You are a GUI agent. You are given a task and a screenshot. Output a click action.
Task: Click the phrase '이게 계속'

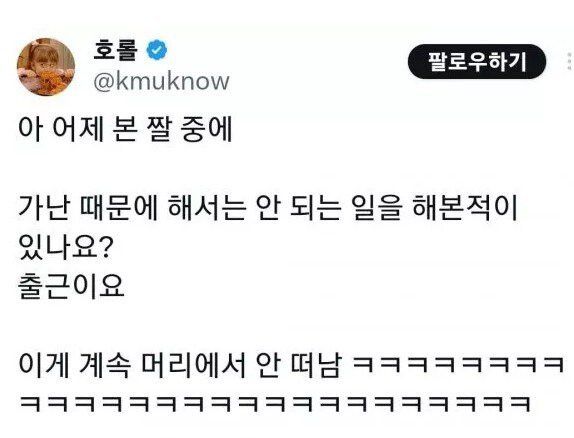tap(74, 365)
